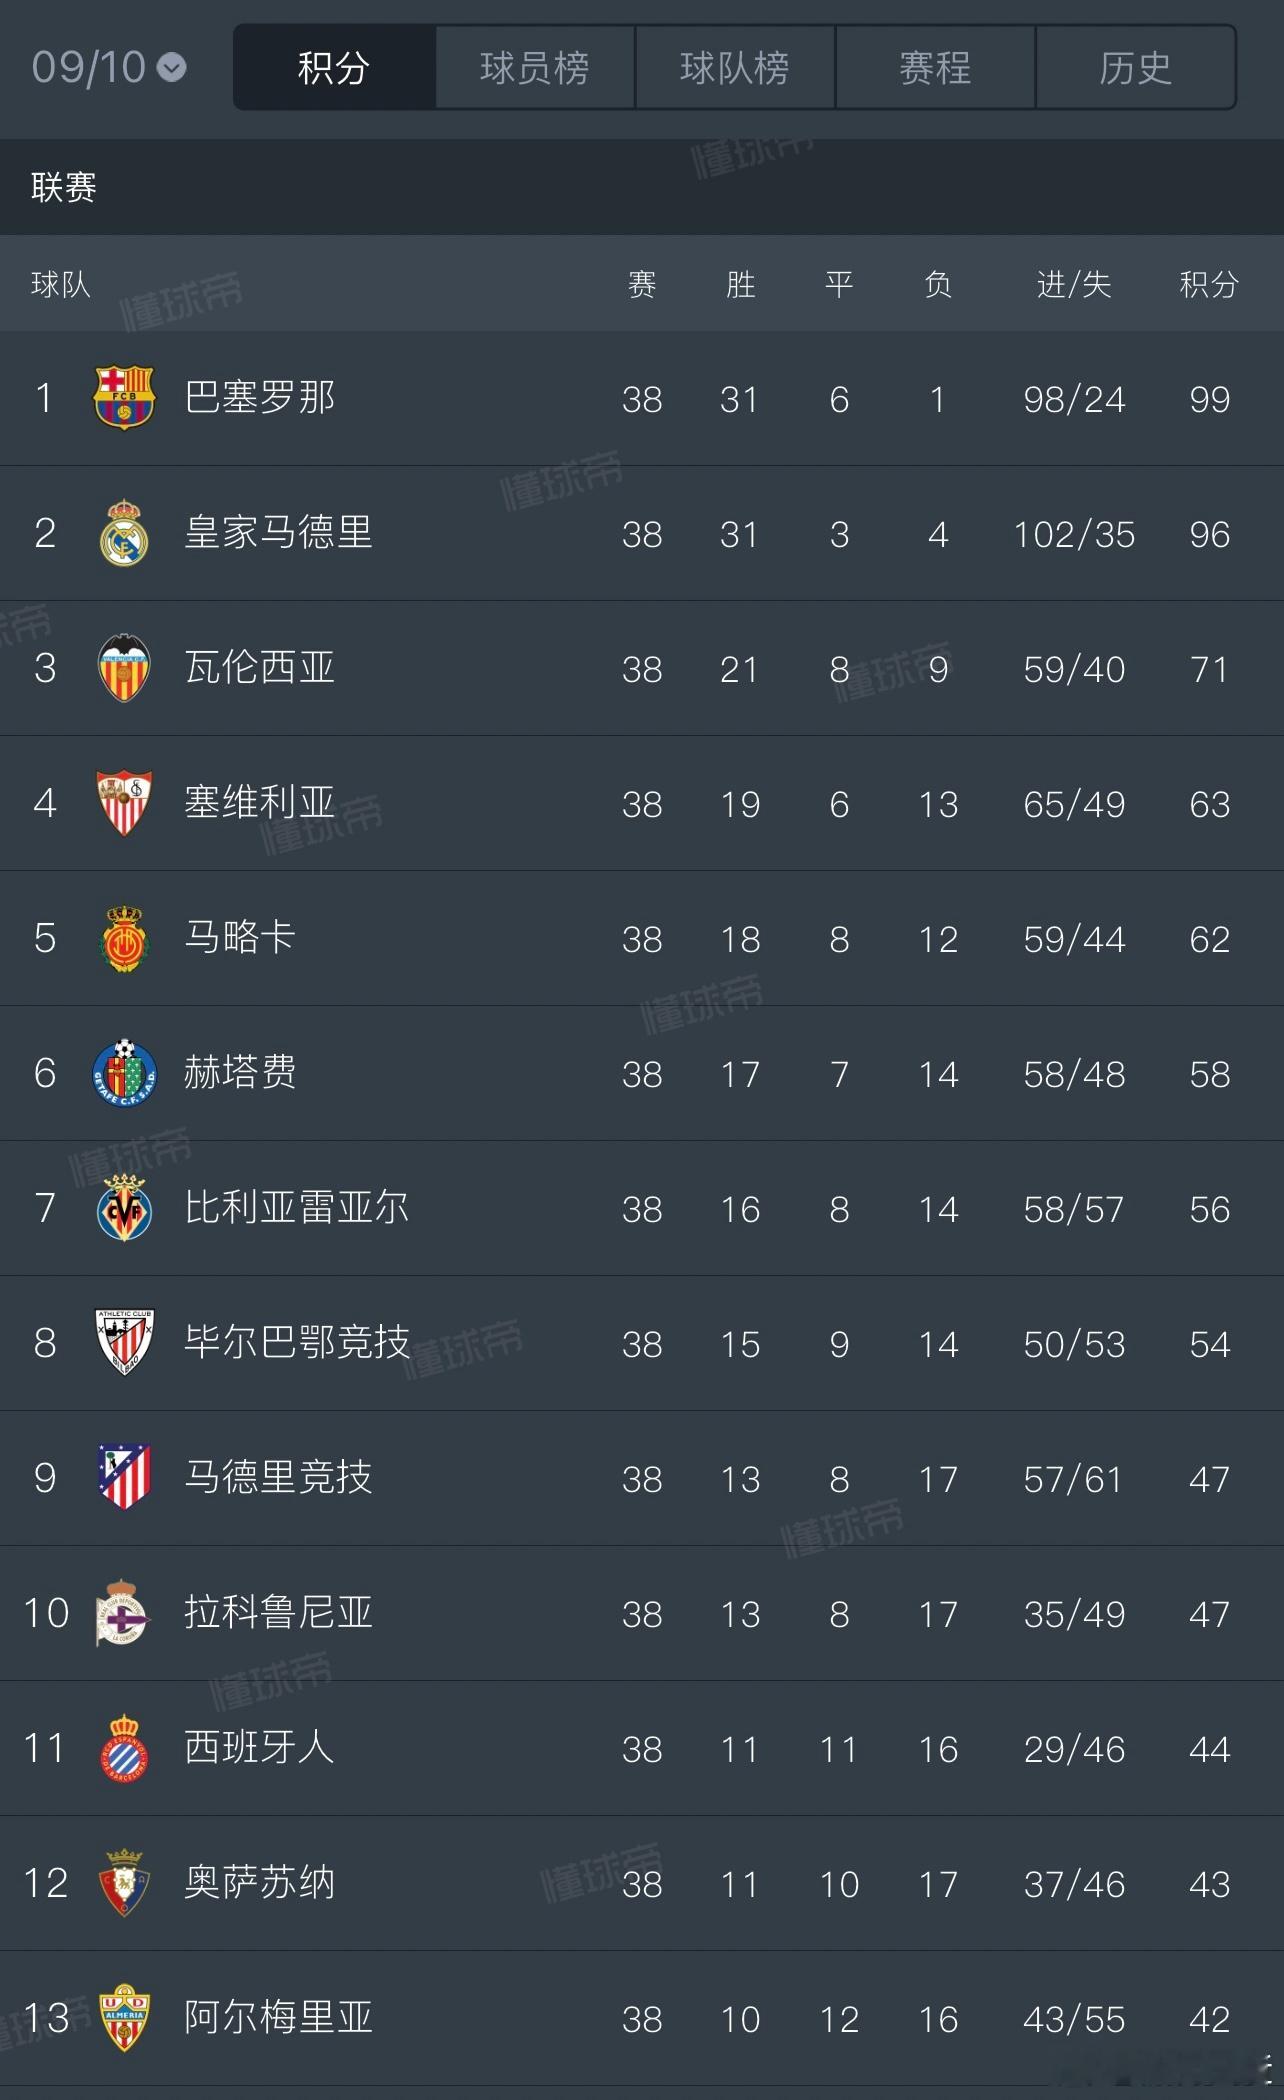Switch to the 球员榜 tab
Viewport: 1284px width, 2100px height.
(535, 68)
